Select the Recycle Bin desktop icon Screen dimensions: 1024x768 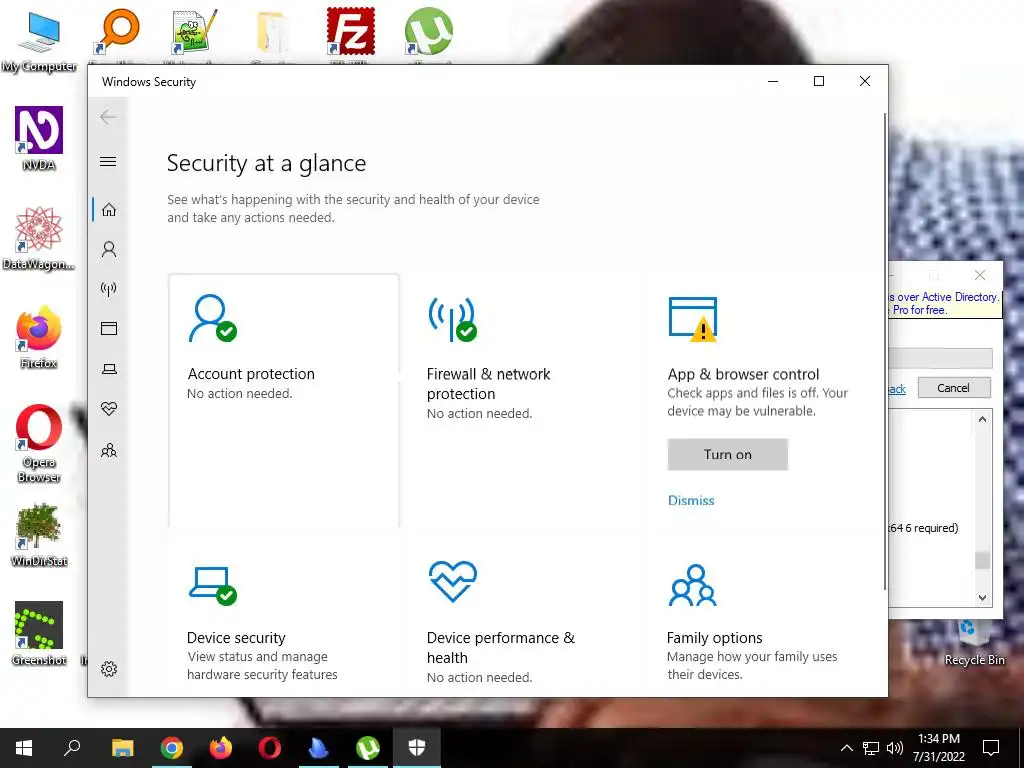(x=974, y=642)
